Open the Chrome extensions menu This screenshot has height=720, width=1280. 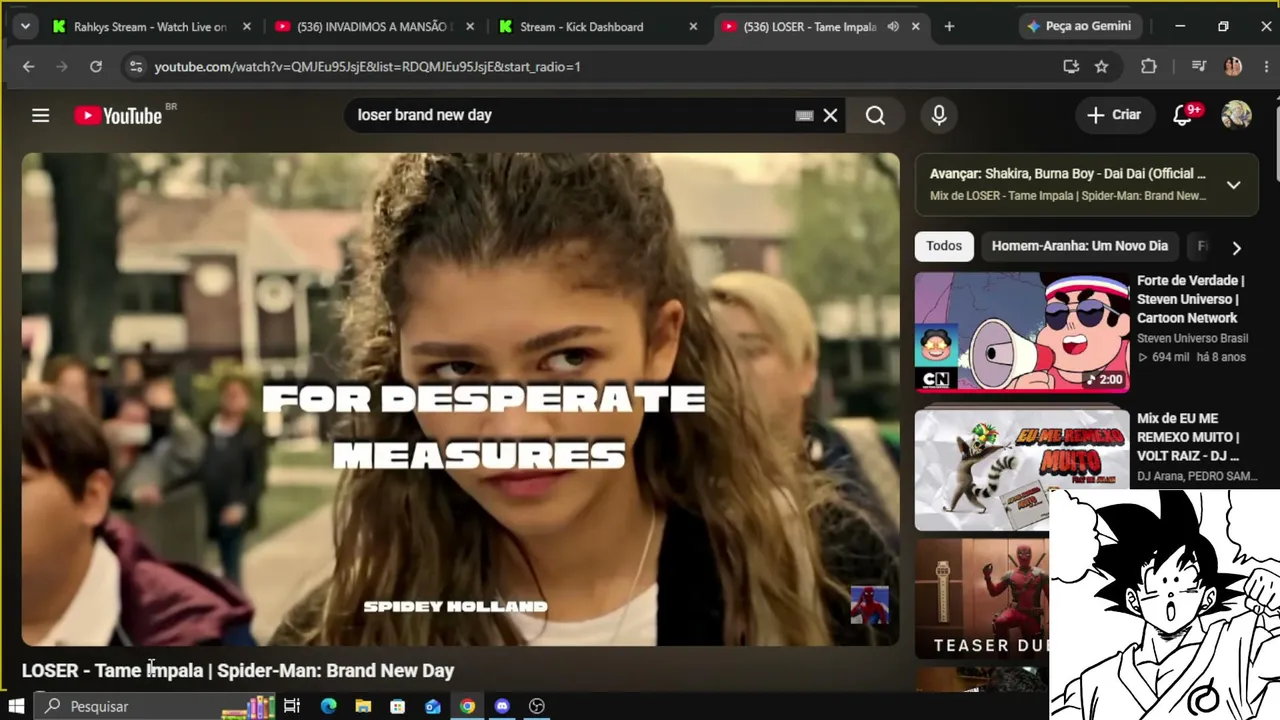tap(1148, 66)
